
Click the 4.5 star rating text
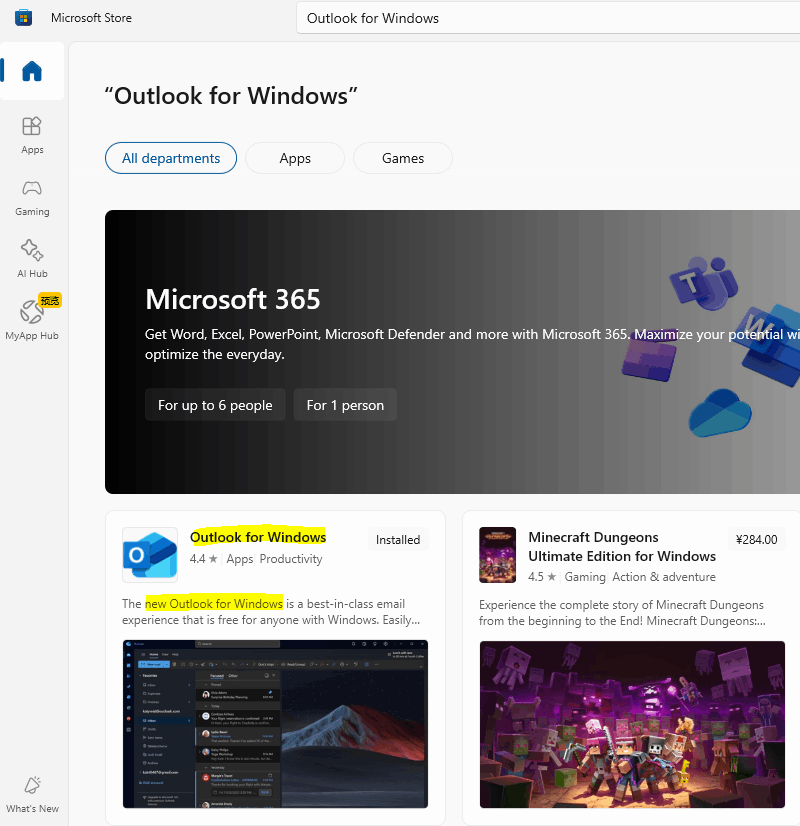542,577
